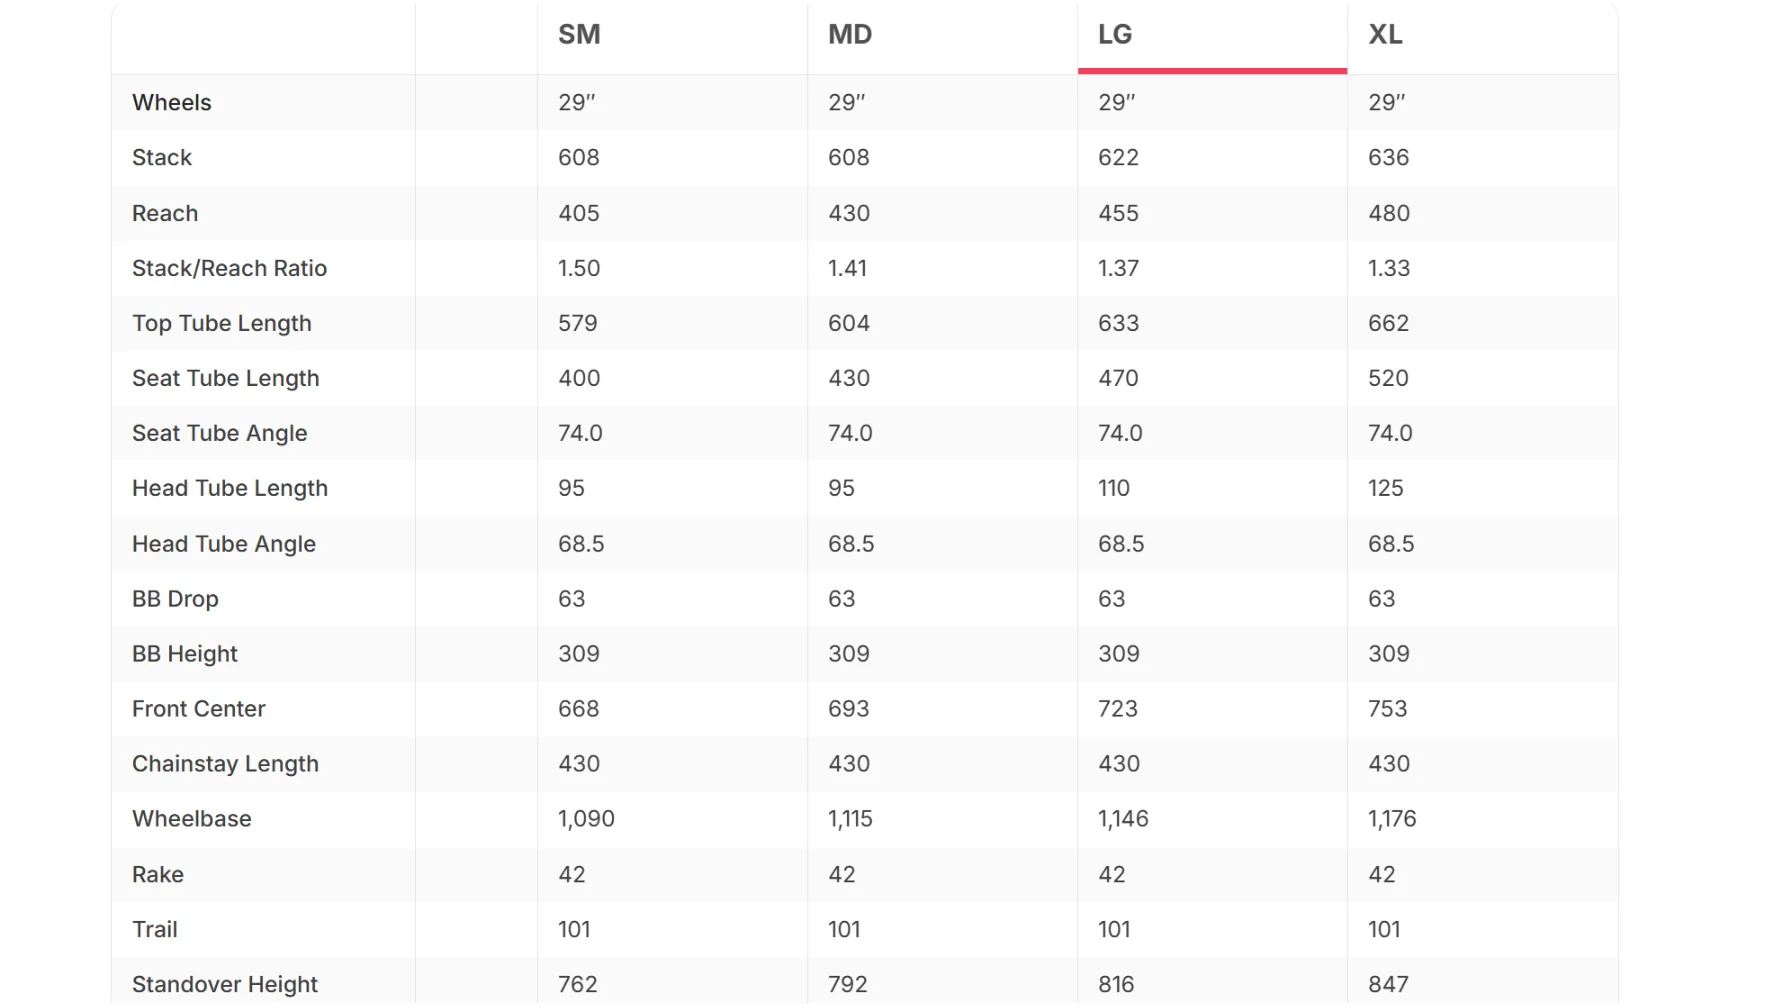This screenshot has height=1008, width=1791.
Task: Click the Wheels row label
Action: (x=172, y=103)
